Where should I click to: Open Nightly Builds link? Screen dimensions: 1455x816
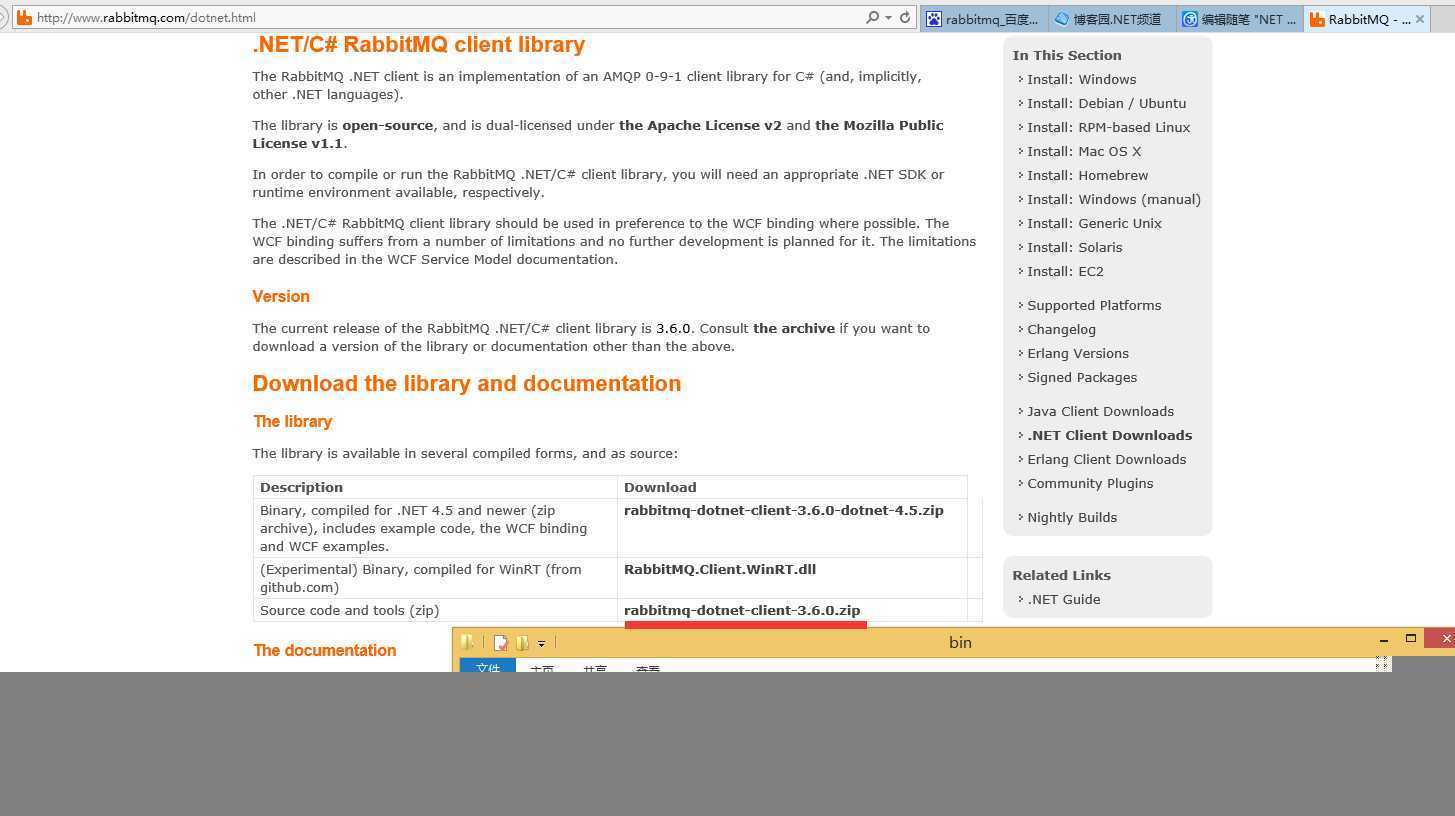(x=1072, y=517)
